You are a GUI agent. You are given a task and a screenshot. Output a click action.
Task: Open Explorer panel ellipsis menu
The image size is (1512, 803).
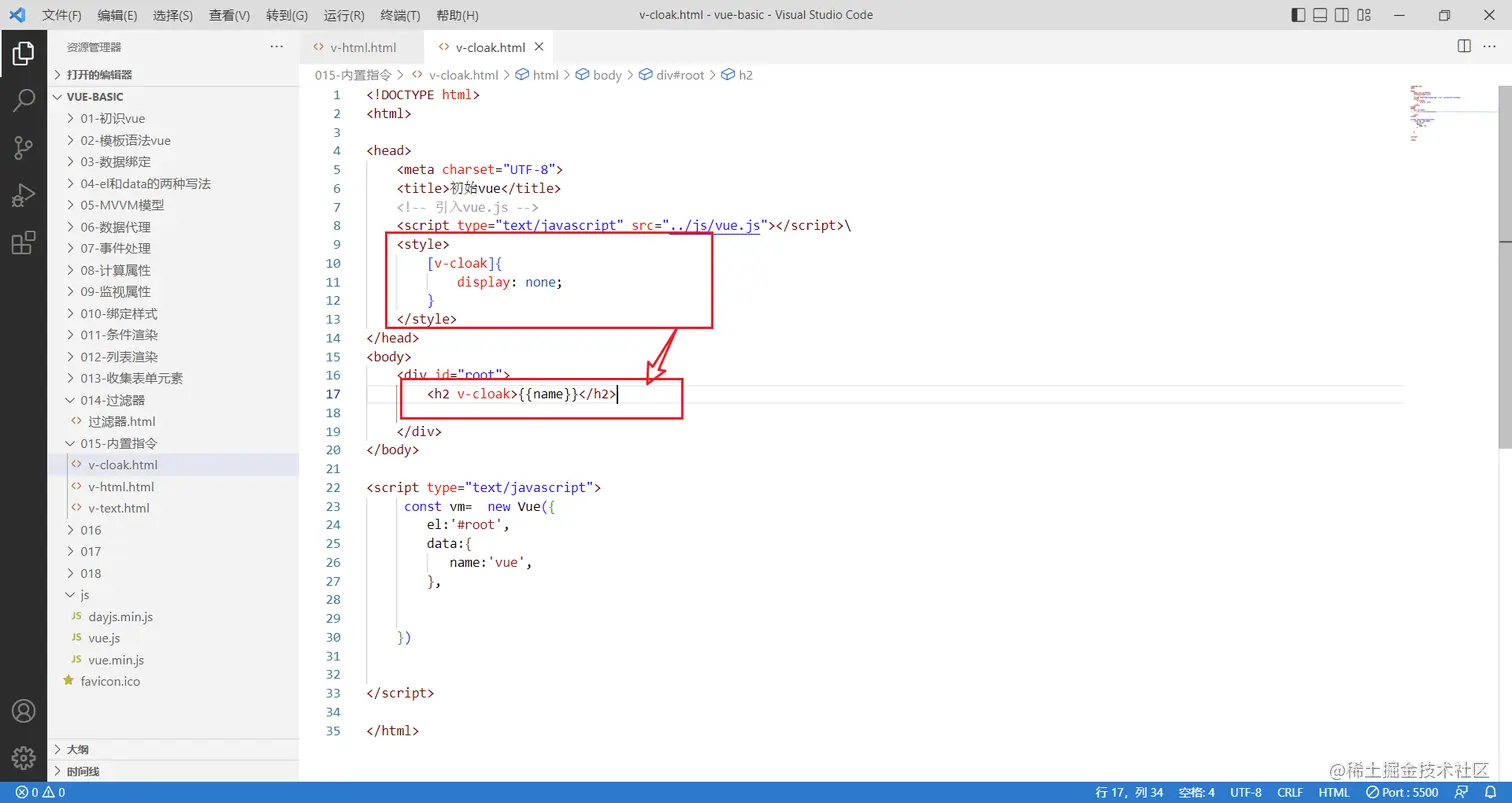277,47
